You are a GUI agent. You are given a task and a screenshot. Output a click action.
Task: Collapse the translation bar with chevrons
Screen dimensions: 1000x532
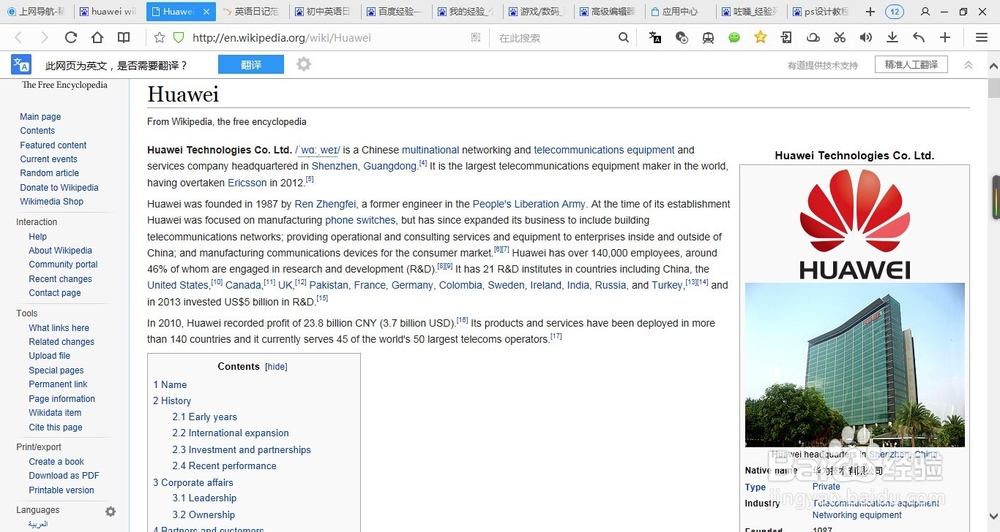pos(968,65)
